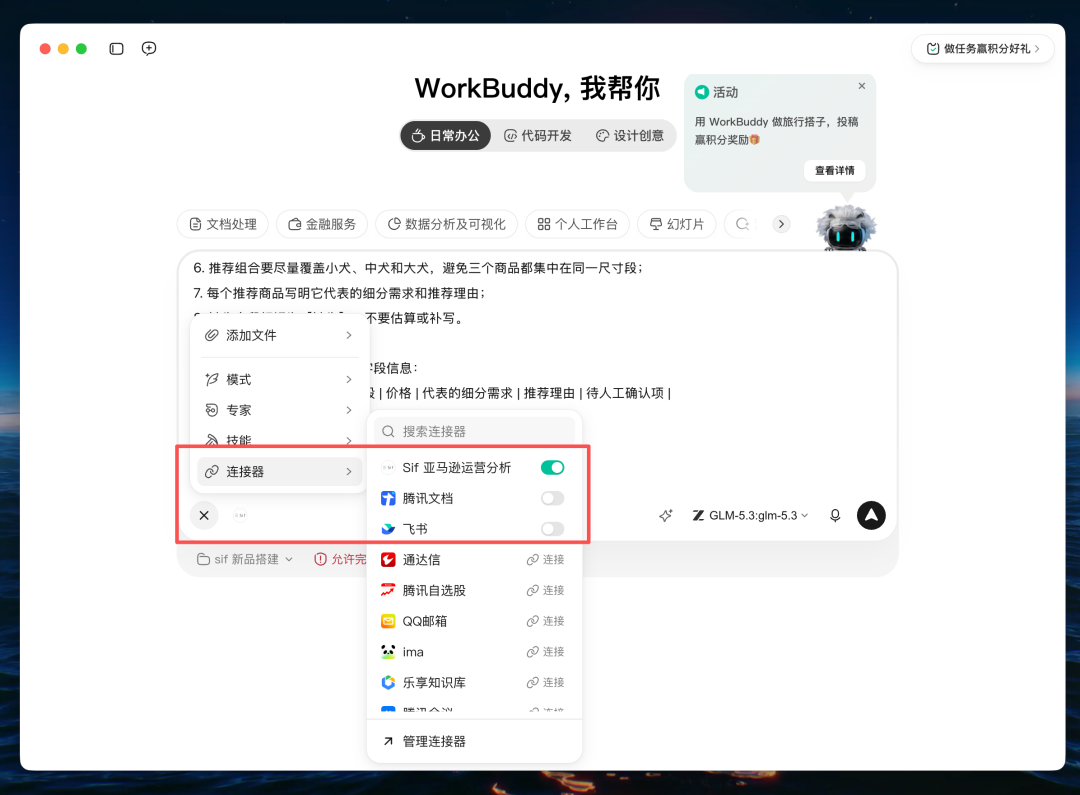The width and height of the screenshot is (1080, 795).
Task: Close the 活动 notification card
Action: (862, 86)
